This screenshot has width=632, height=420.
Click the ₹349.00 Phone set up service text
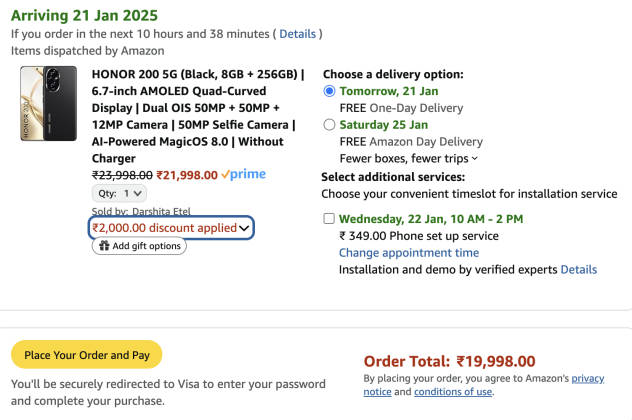(x=419, y=236)
